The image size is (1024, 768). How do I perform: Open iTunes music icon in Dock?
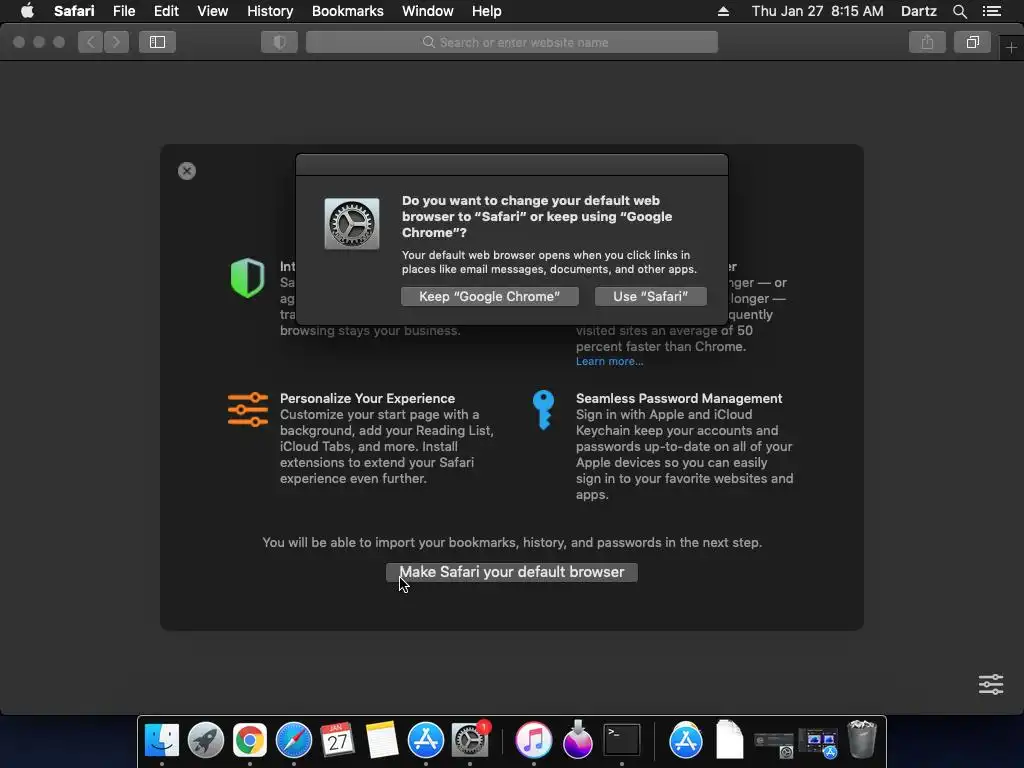pyautogui.click(x=534, y=741)
